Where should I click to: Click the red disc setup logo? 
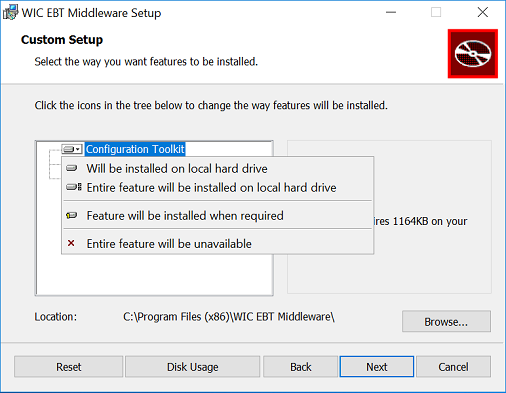(x=473, y=54)
